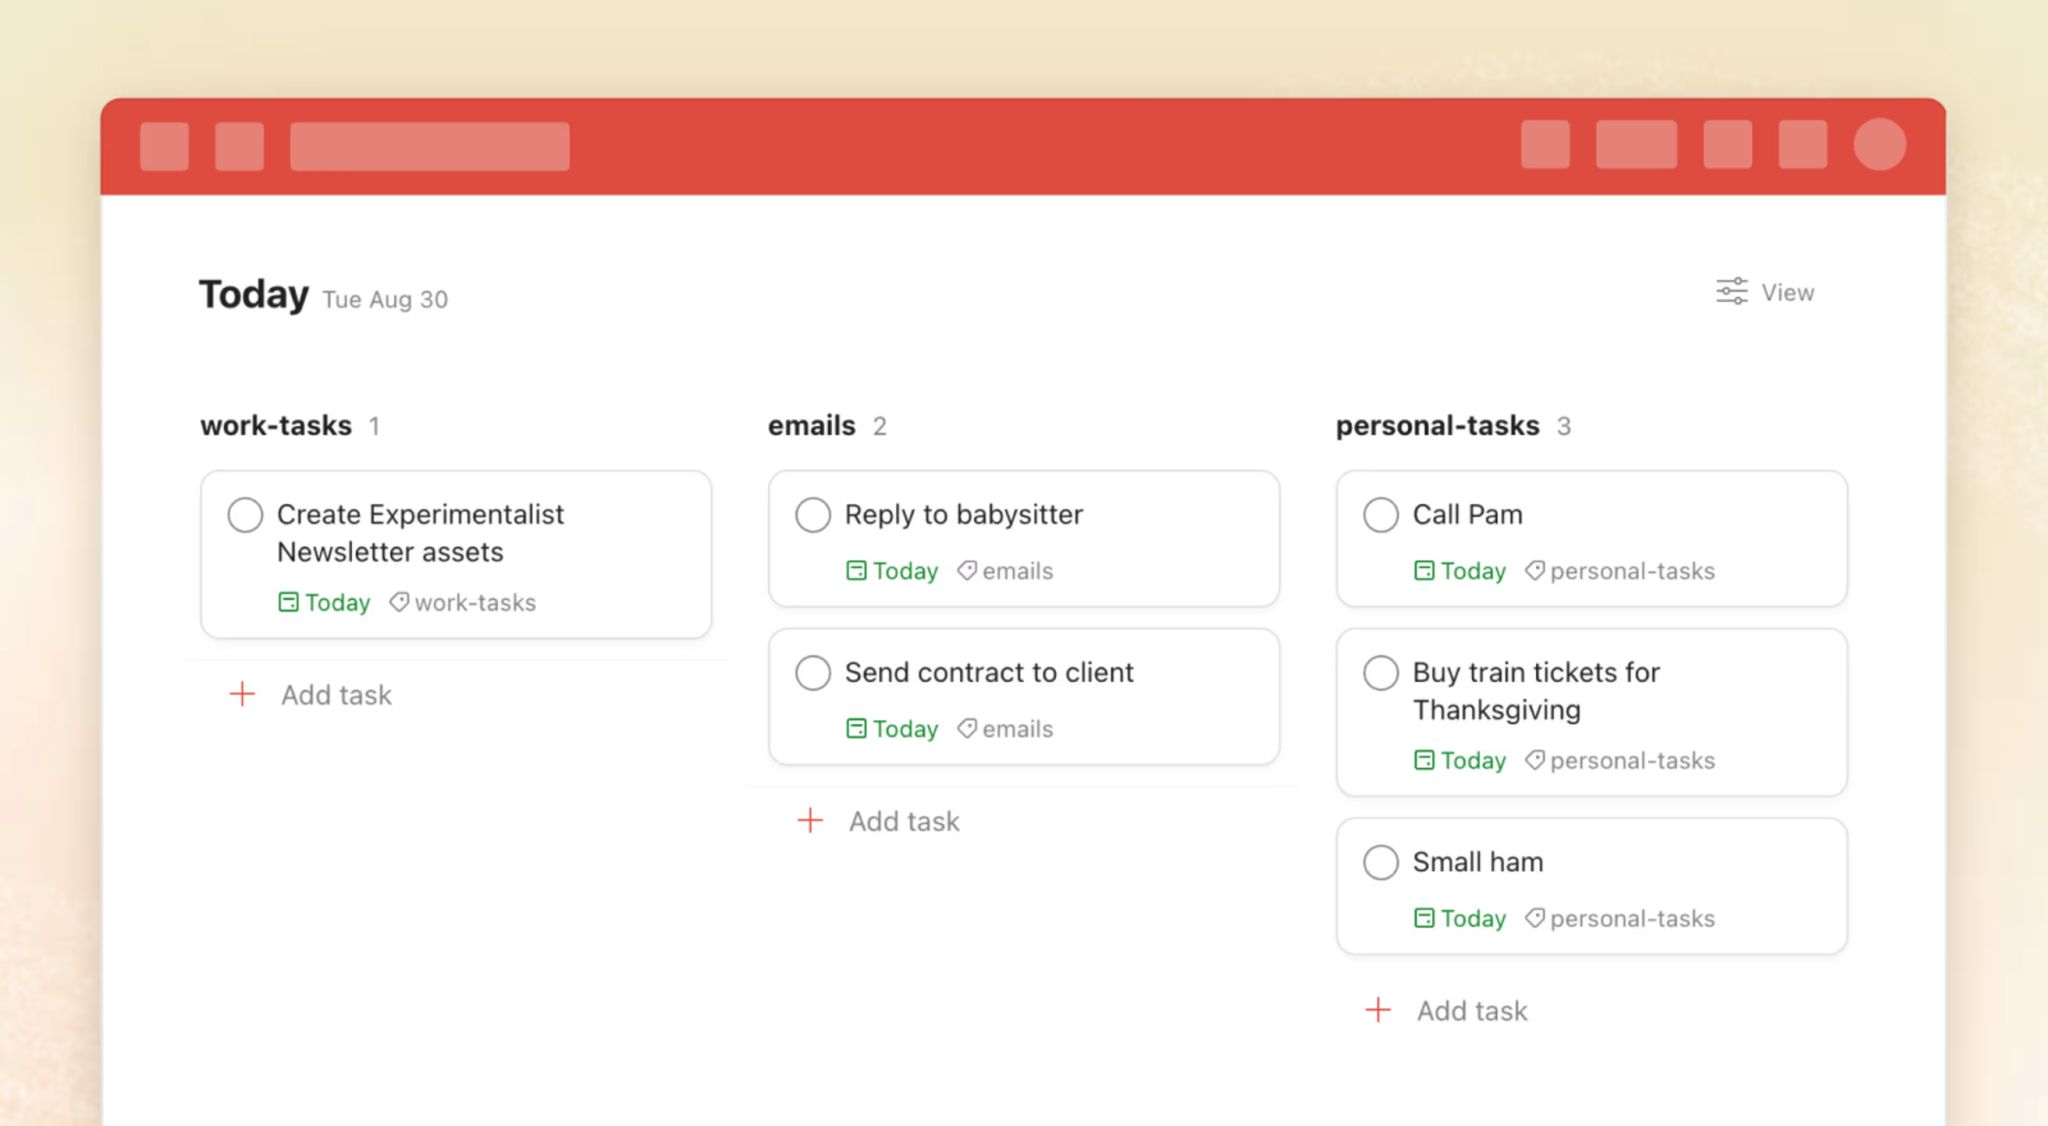Viewport: 2048px width, 1126px height.
Task: Click the calendar icon on 'Call Pam'
Action: [1423, 570]
